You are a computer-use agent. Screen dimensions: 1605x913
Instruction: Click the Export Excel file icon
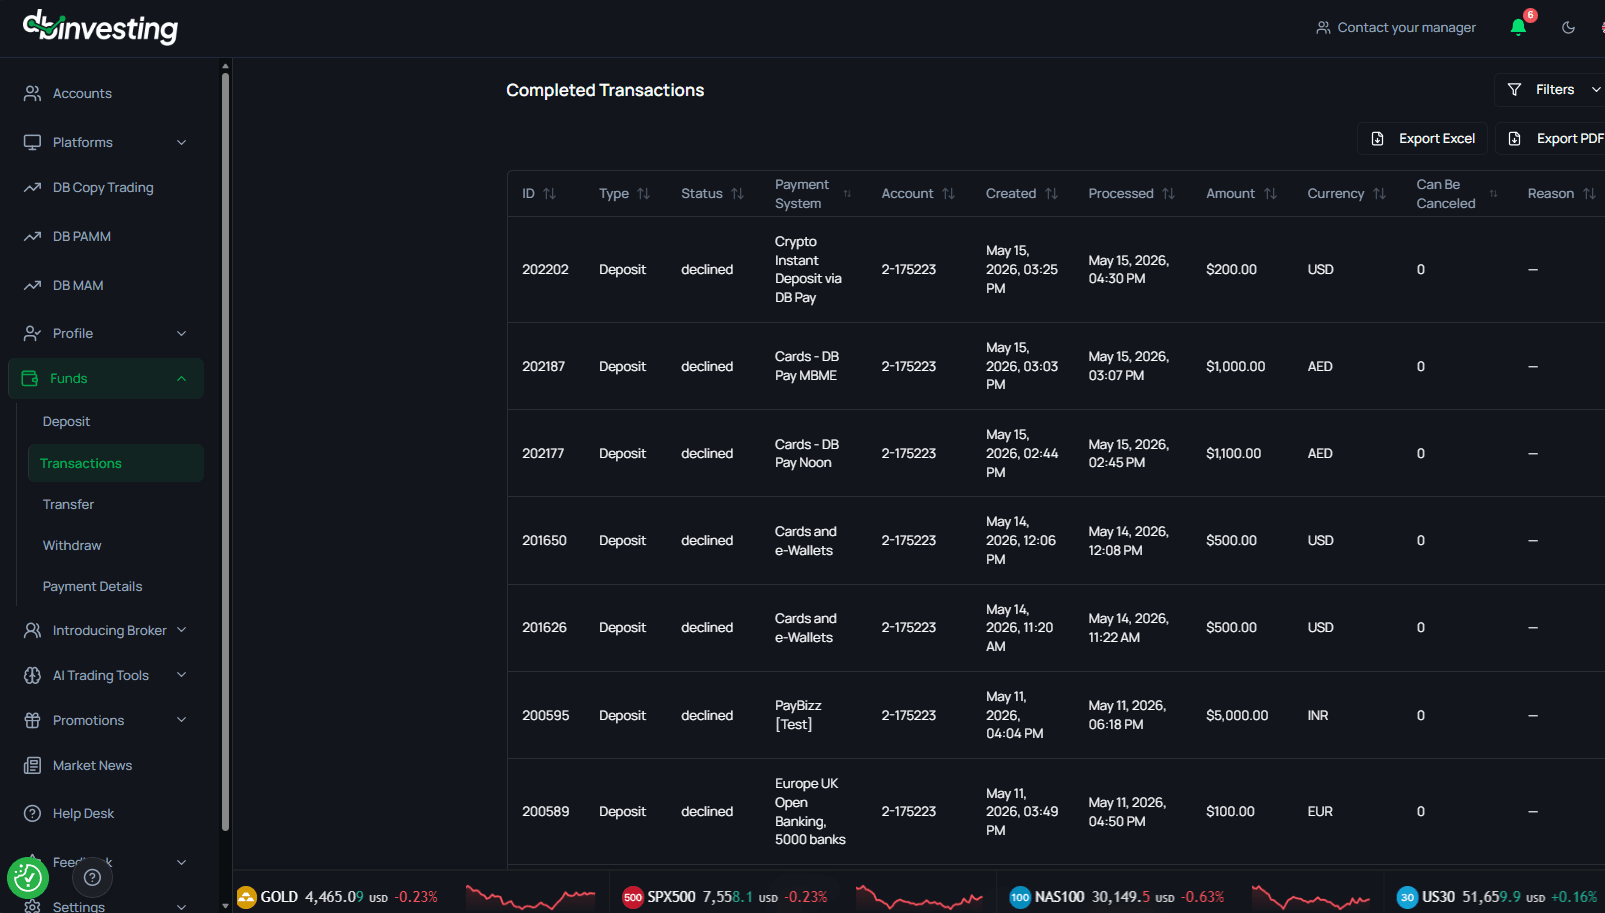(x=1377, y=138)
